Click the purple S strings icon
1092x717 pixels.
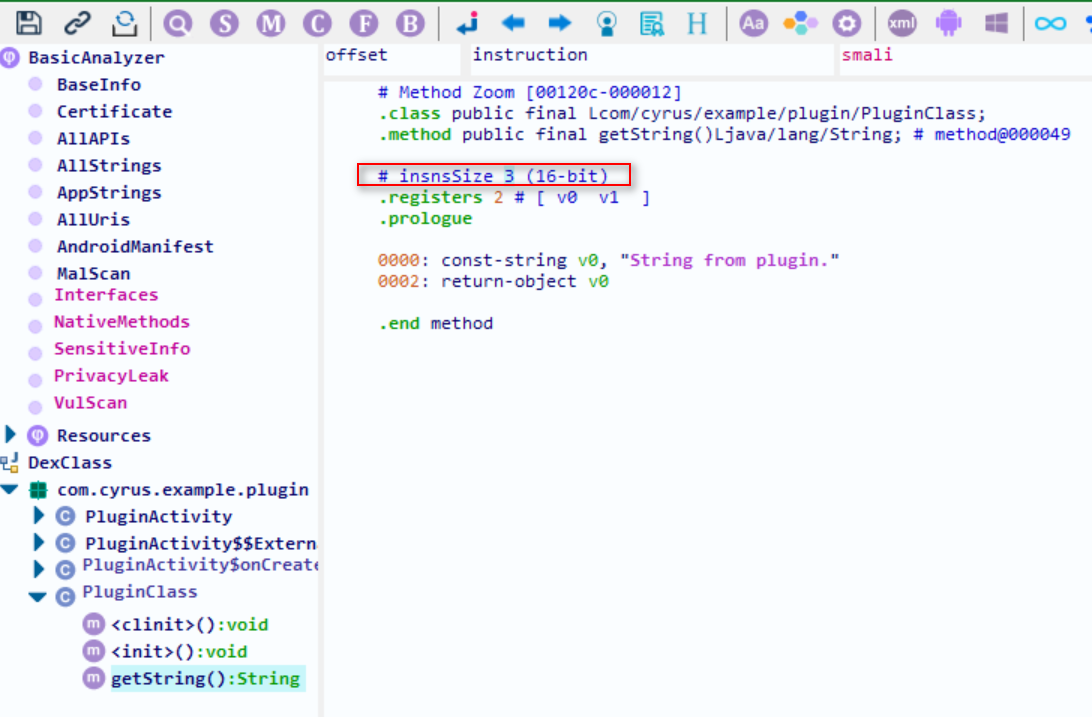click(224, 24)
